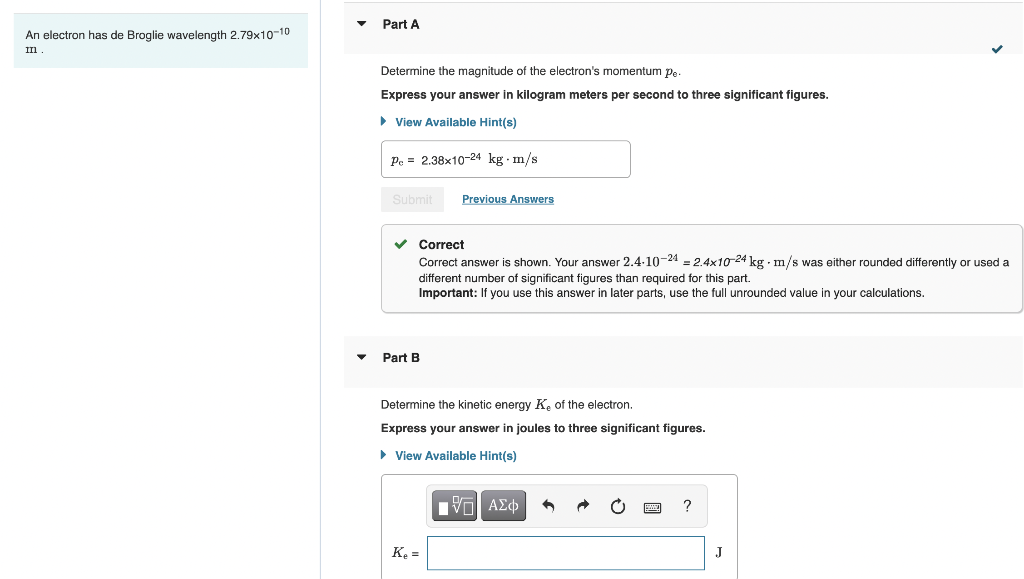Click the redo arrow in equation editor
Screen dimensions: 1024x579
tap(583, 505)
